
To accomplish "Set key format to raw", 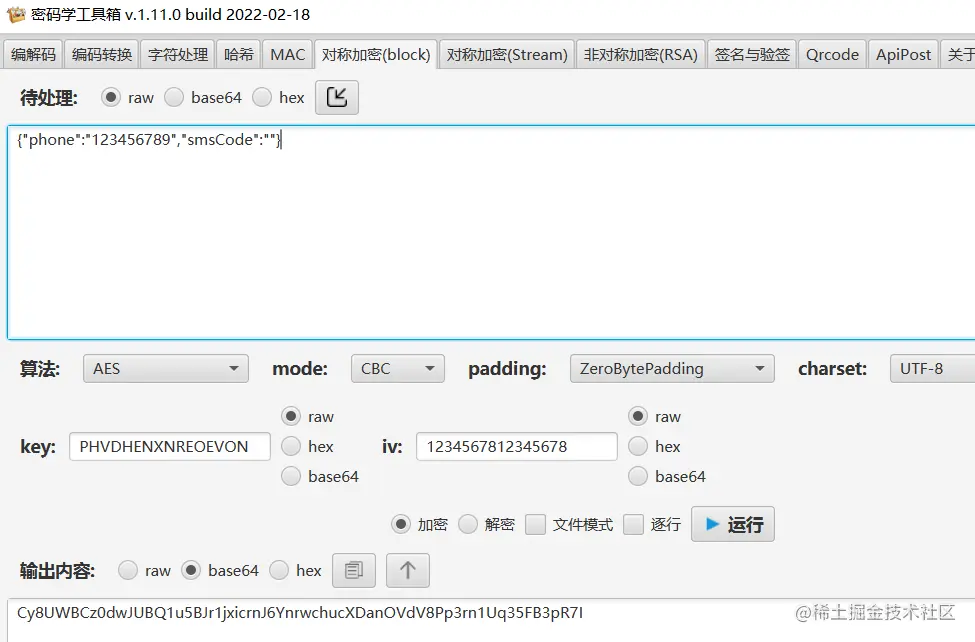I will (x=291, y=416).
